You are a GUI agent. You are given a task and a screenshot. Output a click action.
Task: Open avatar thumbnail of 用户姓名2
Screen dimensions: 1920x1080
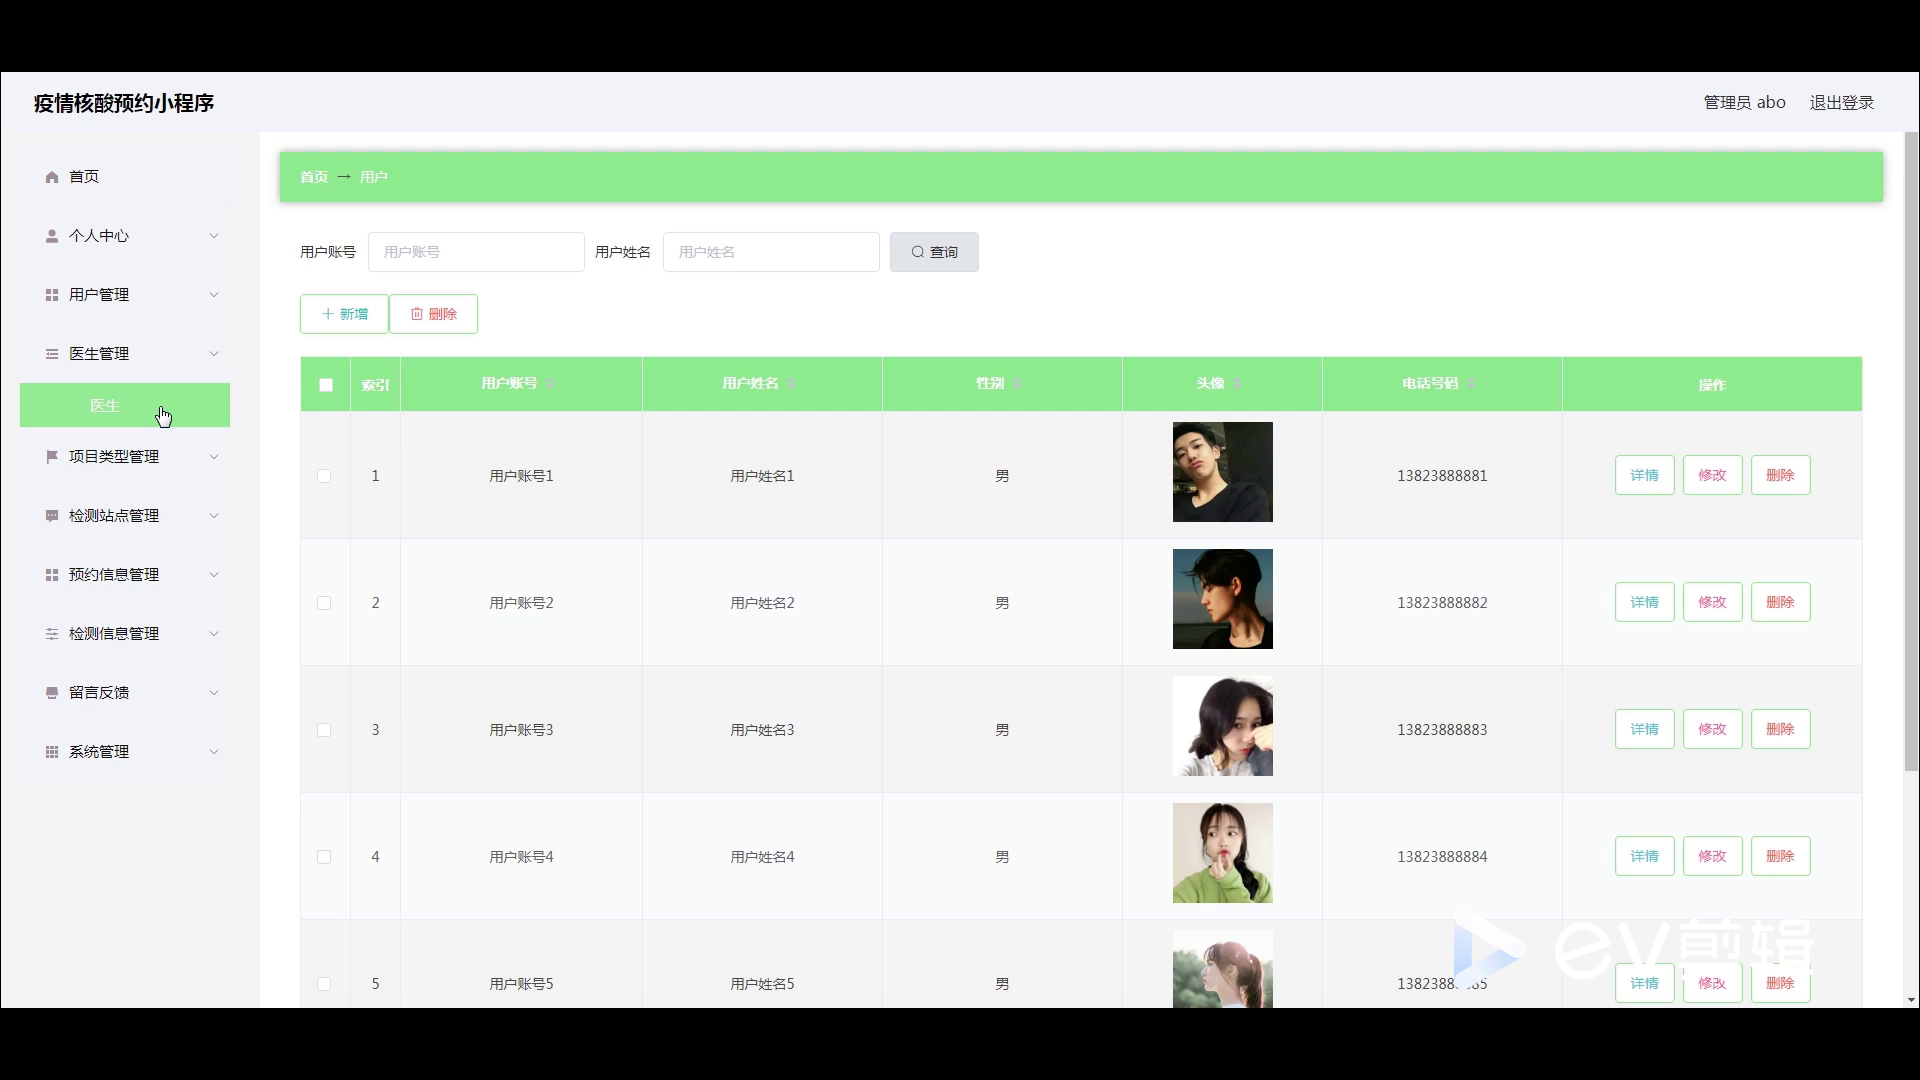tap(1223, 599)
